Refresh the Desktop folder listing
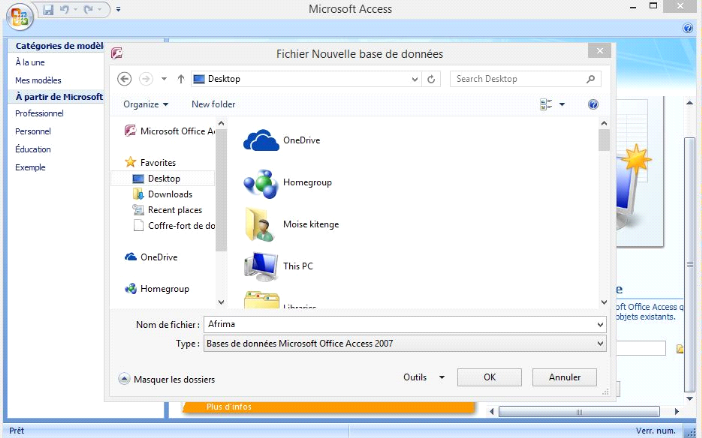Image resolution: width=702 pixels, height=438 pixels. tap(432, 79)
